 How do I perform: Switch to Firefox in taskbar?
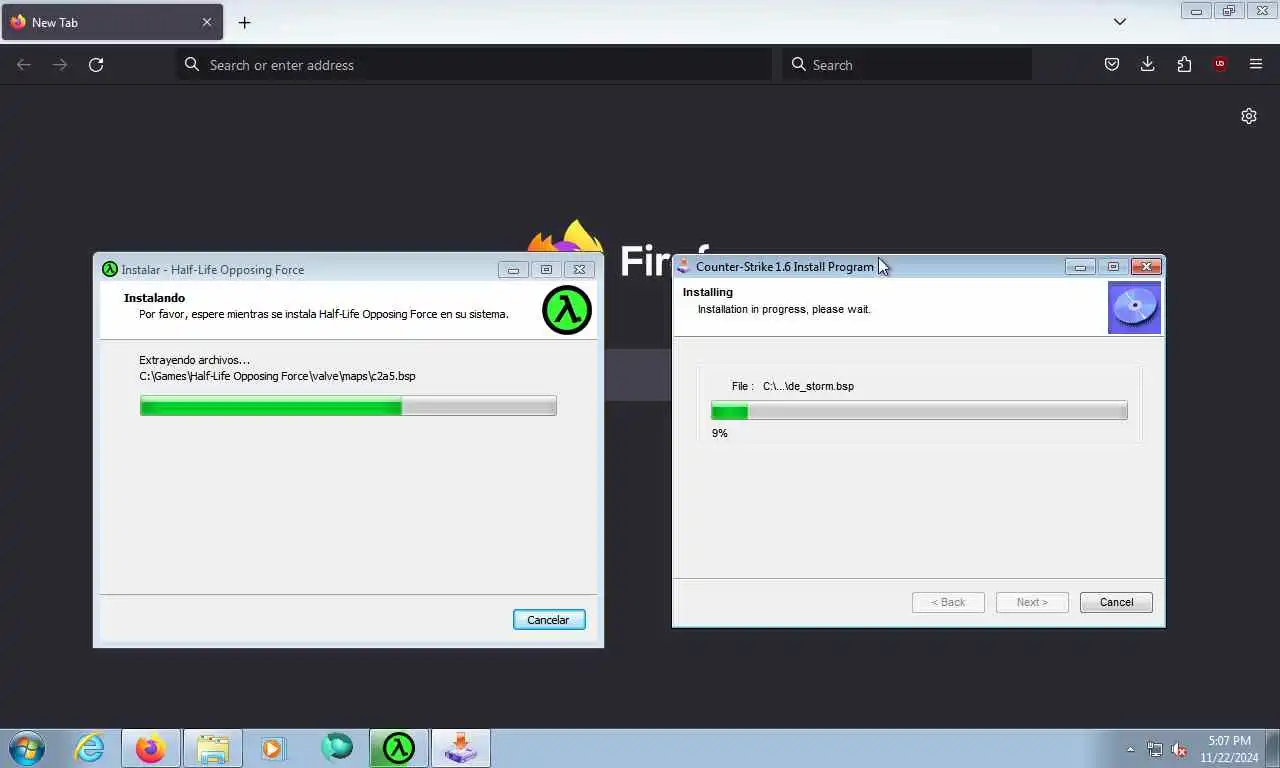coord(151,748)
